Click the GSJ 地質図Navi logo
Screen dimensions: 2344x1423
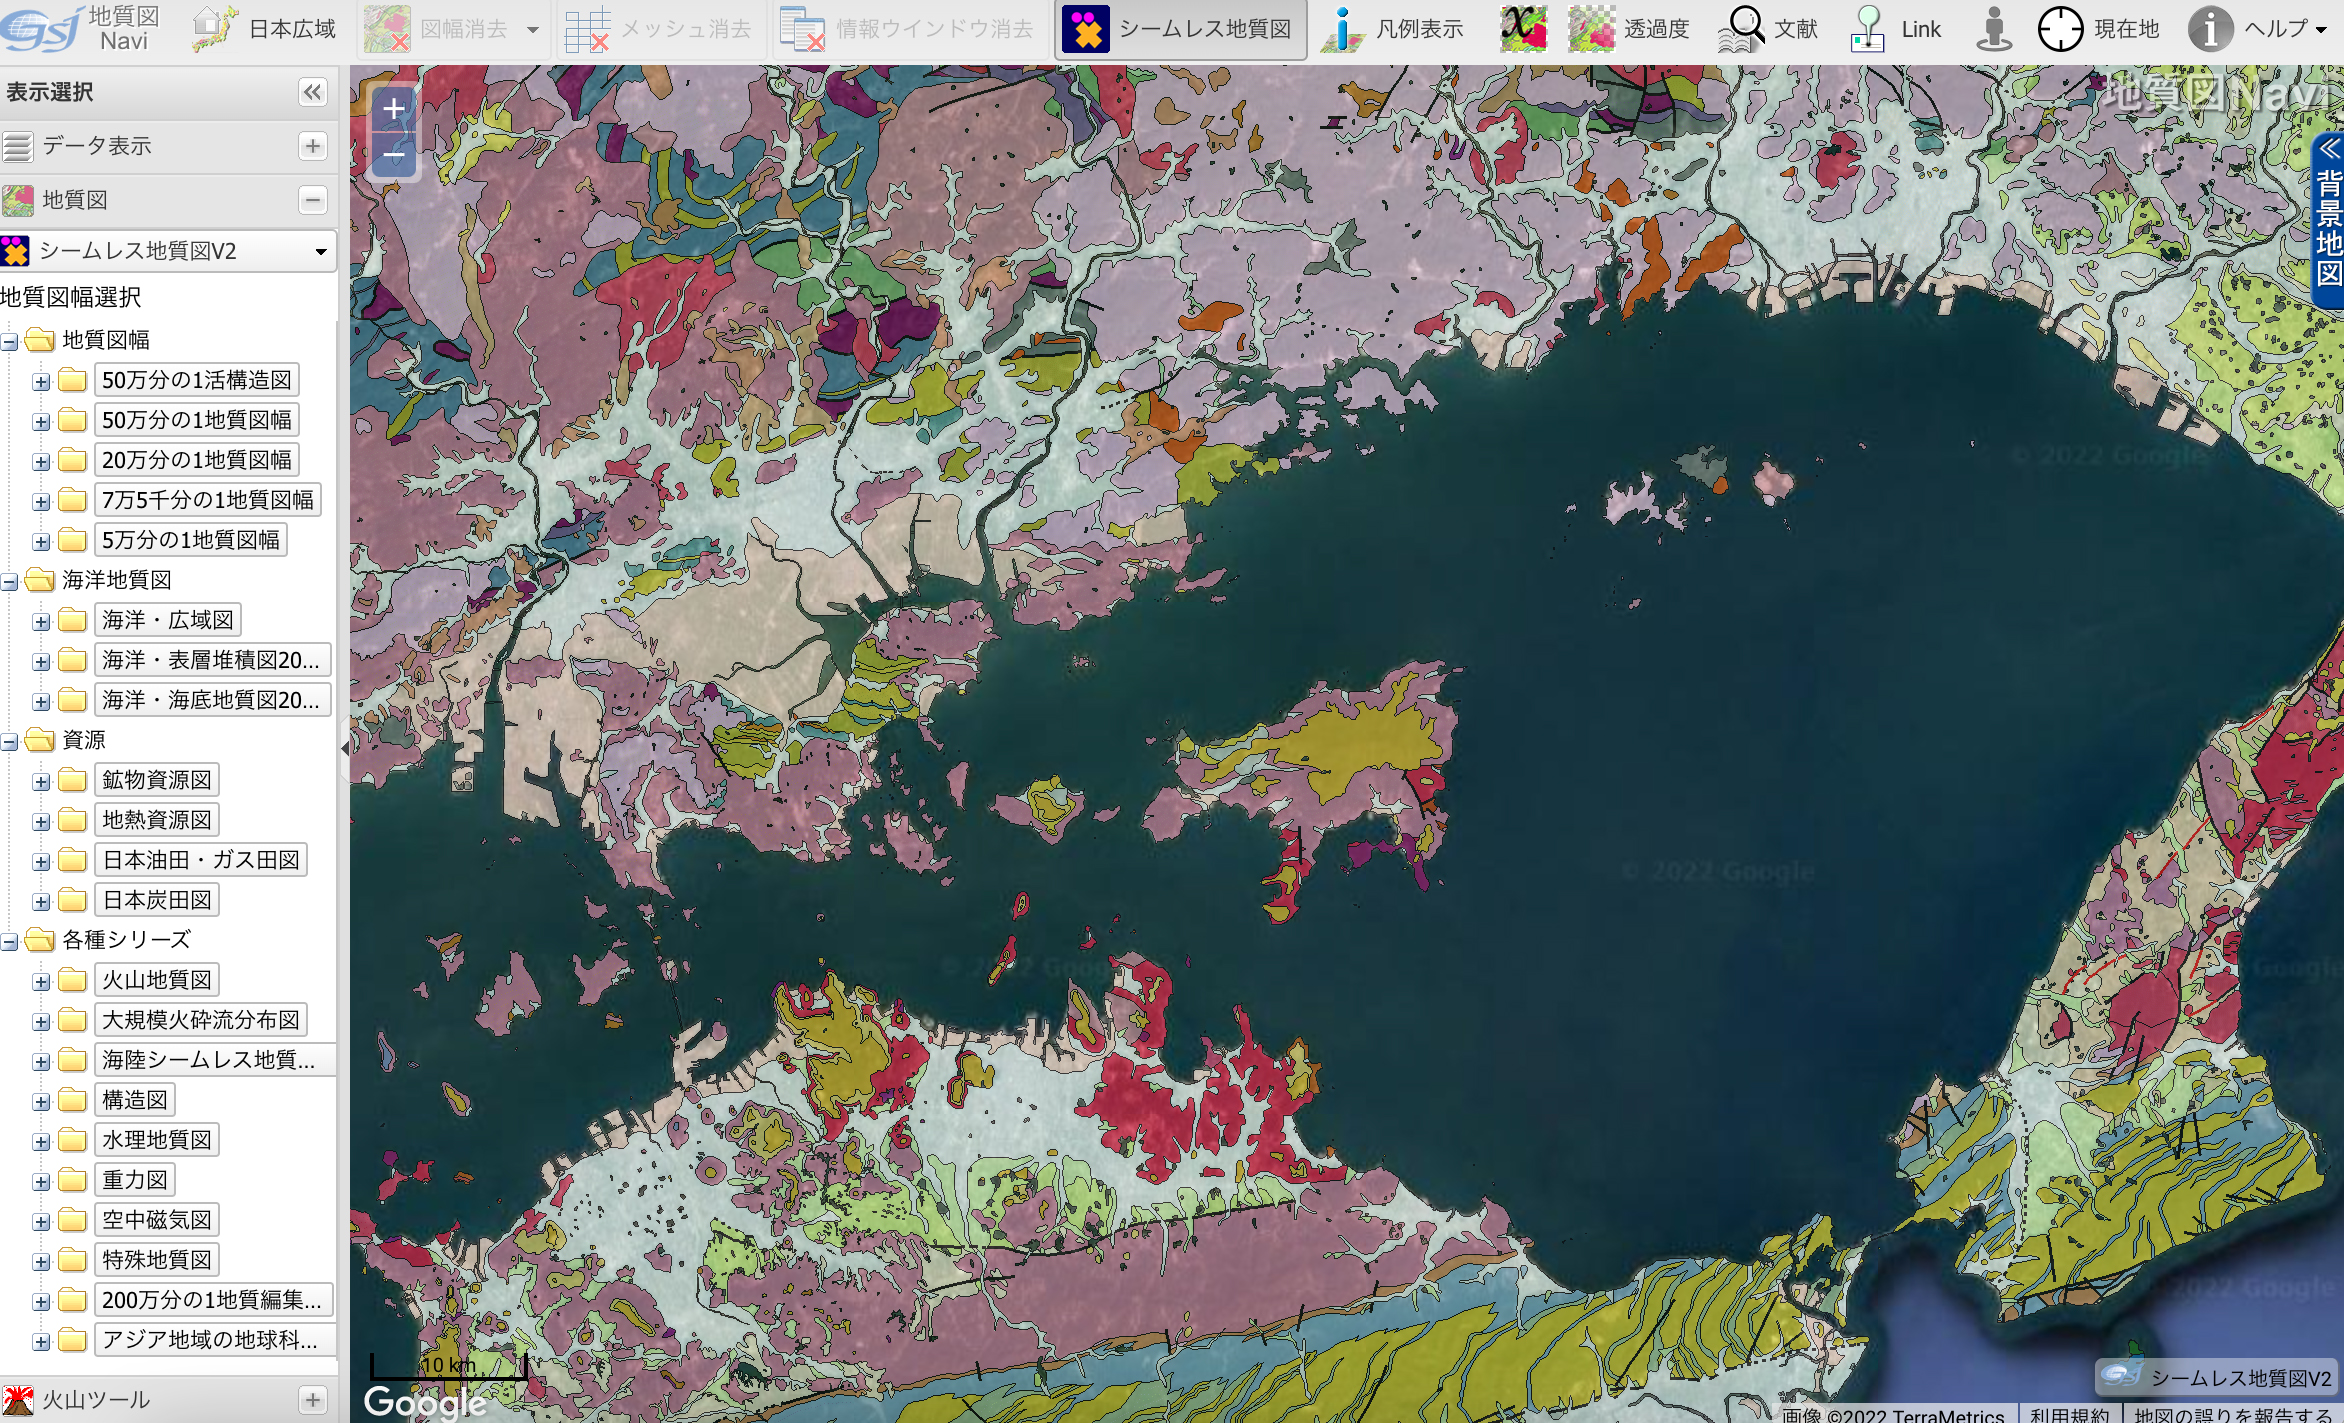(81, 28)
